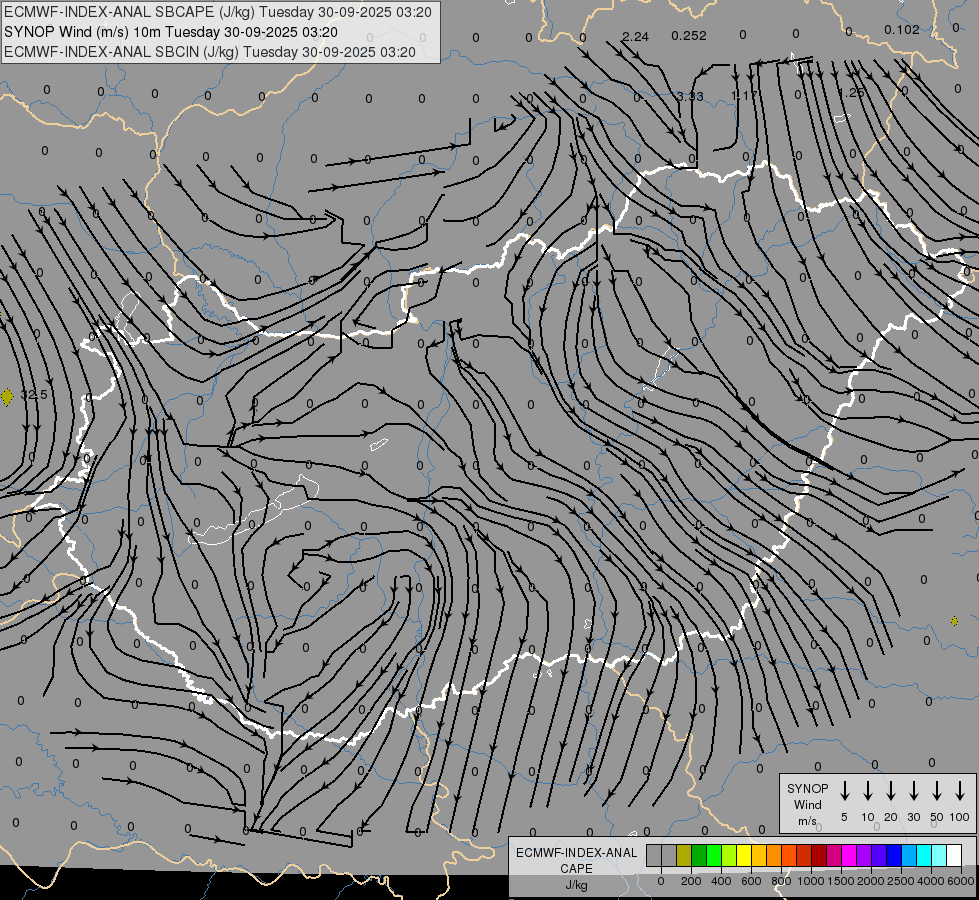Select the gray 0 J/kg CAPE swatch
Screen dimensions: 979x900
(668, 856)
